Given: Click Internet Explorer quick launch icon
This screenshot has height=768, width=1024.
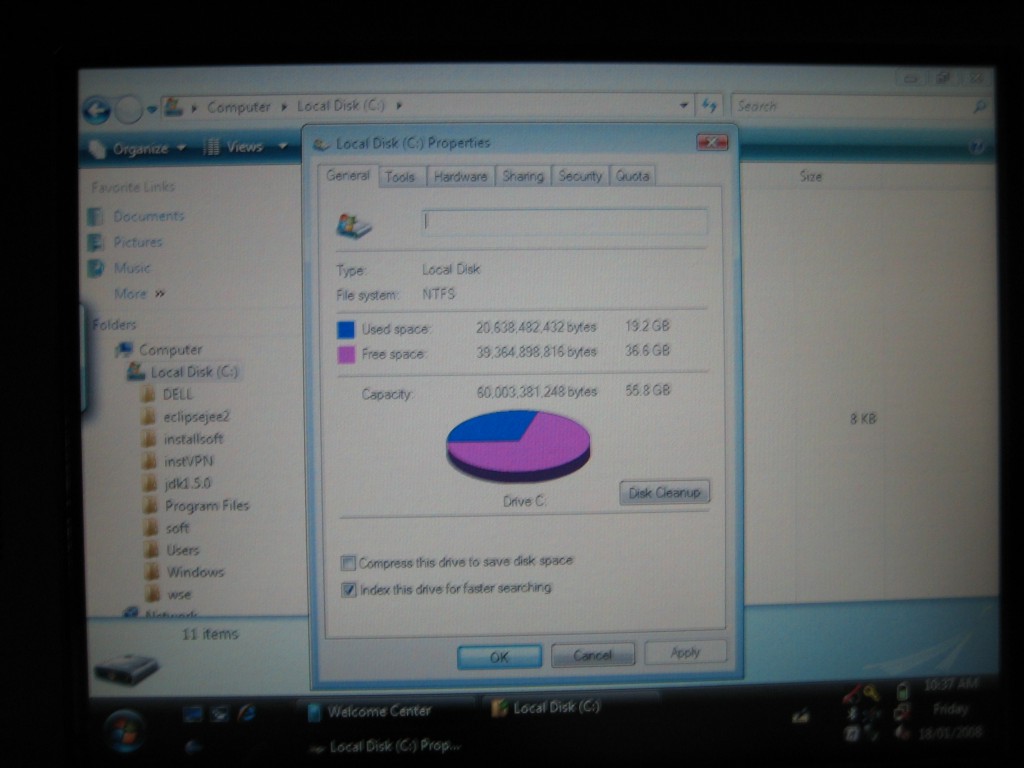Looking at the screenshot, I should pos(247,713).
